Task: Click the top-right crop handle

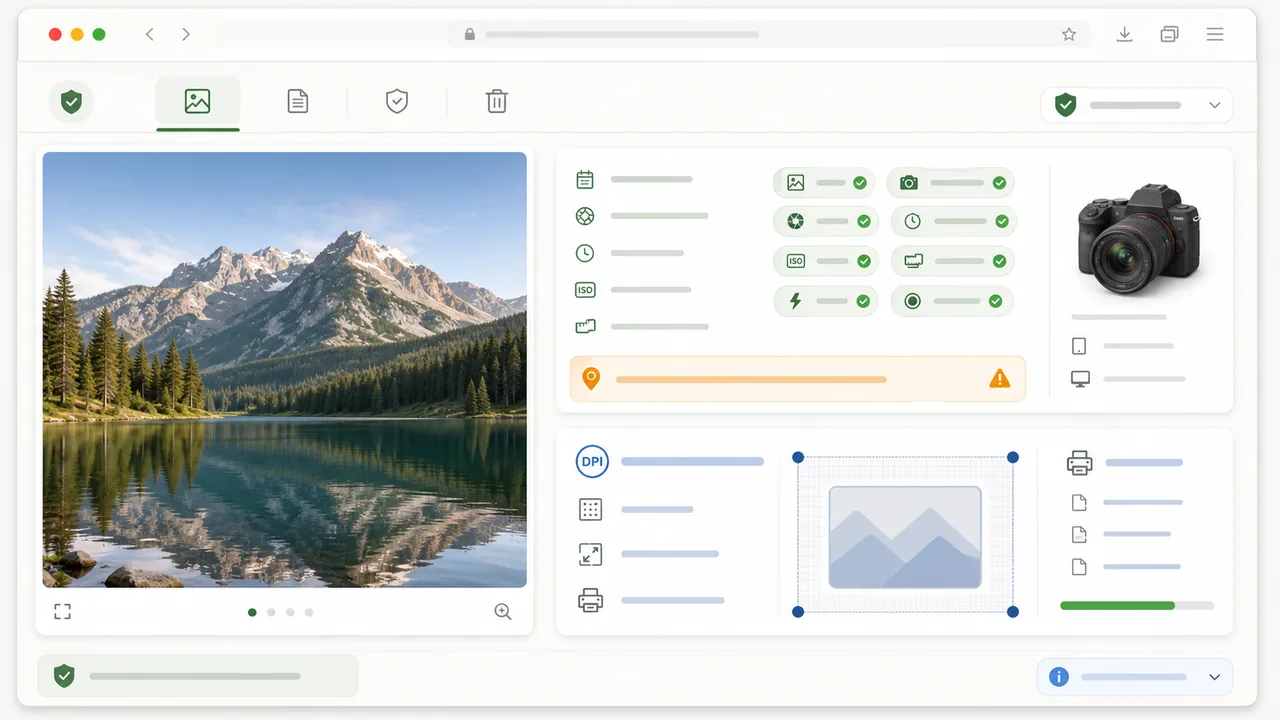Action: [x=1013, y=457]
